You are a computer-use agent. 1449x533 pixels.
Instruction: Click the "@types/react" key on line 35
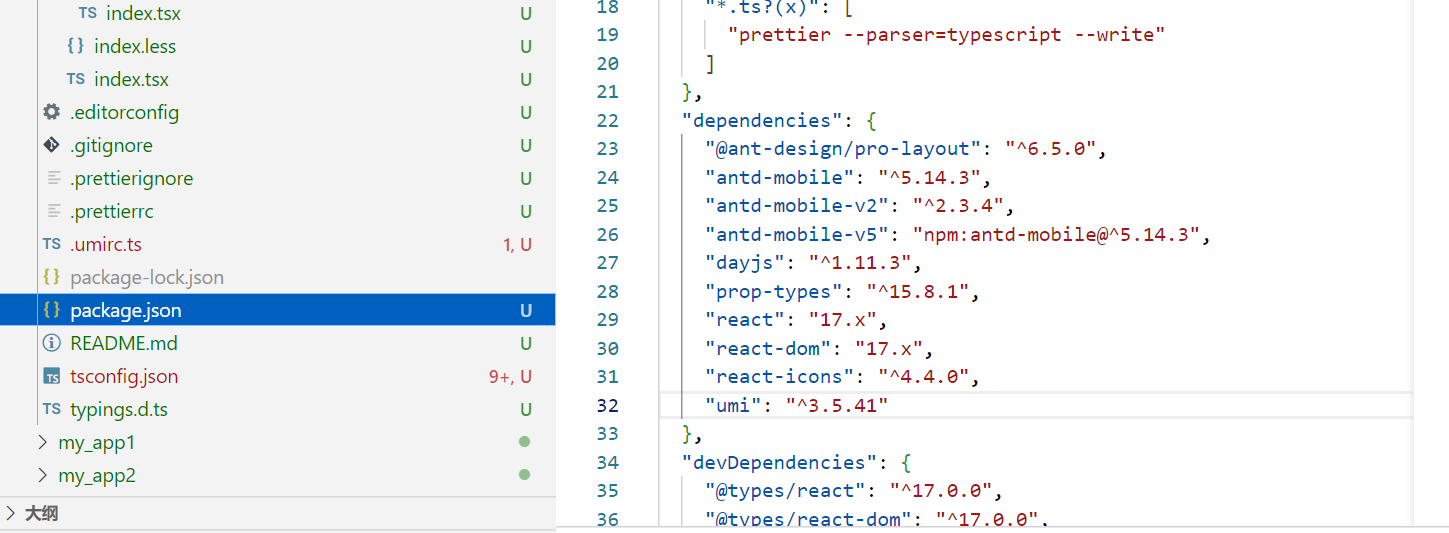click(x=786, y=490)
